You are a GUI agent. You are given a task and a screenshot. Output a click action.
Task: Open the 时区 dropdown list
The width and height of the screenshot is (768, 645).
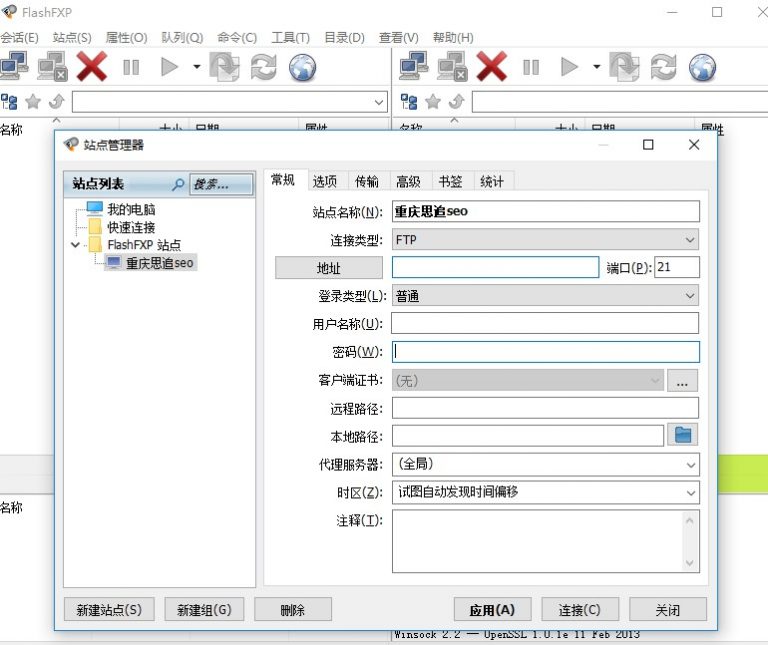tap(545, 492)
